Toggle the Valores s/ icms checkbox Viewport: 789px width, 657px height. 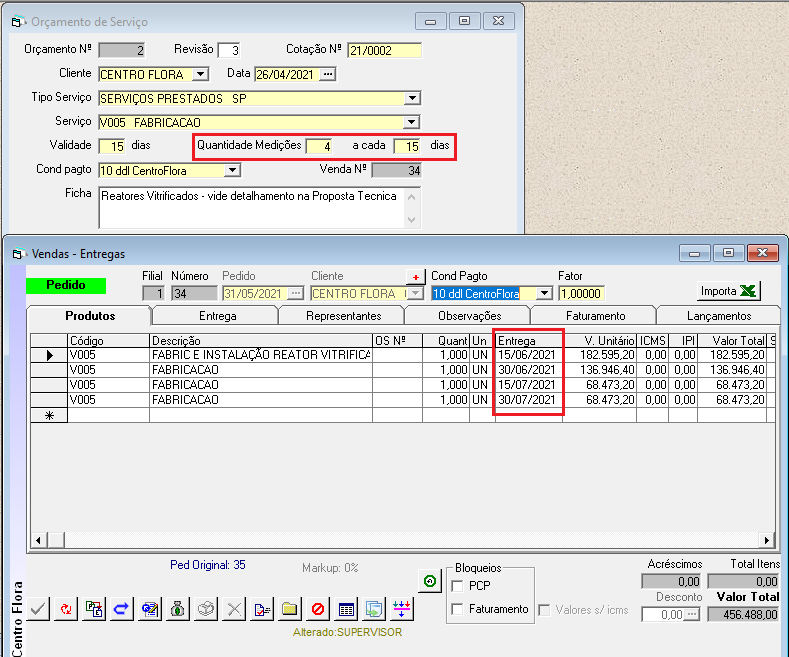tap(545, 609)
